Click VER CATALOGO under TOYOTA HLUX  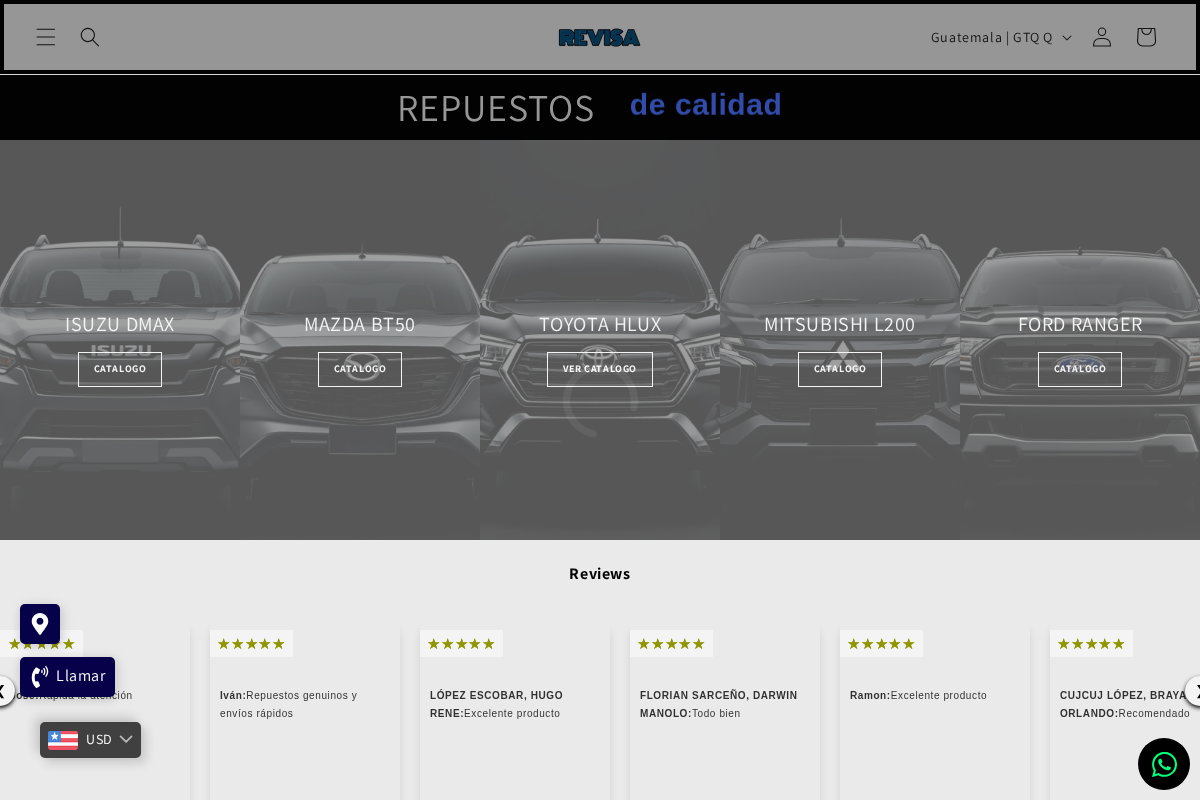(x=600, y=369)
